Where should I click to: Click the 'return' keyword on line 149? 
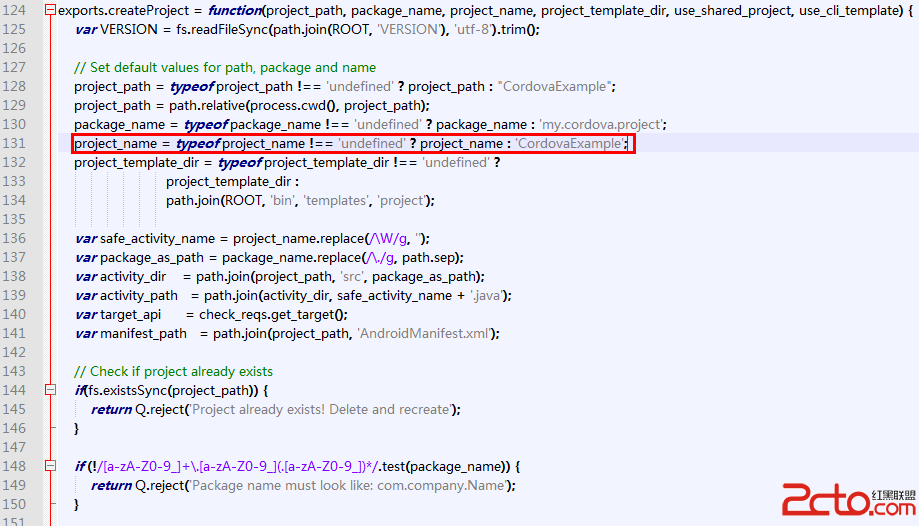pos(111,486)
